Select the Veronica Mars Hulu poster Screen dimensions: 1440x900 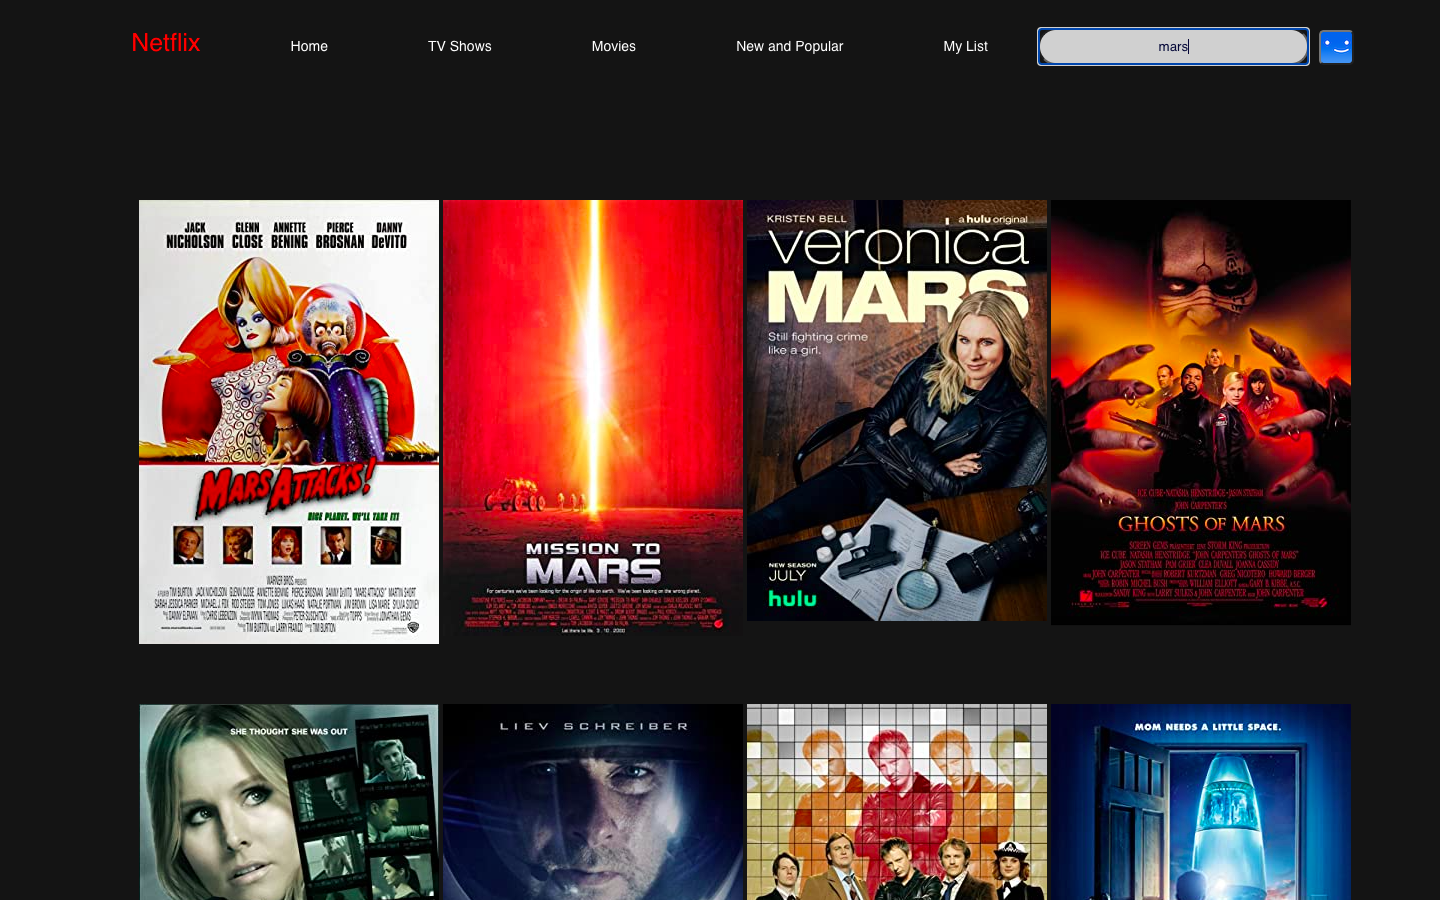coord(897,410)
